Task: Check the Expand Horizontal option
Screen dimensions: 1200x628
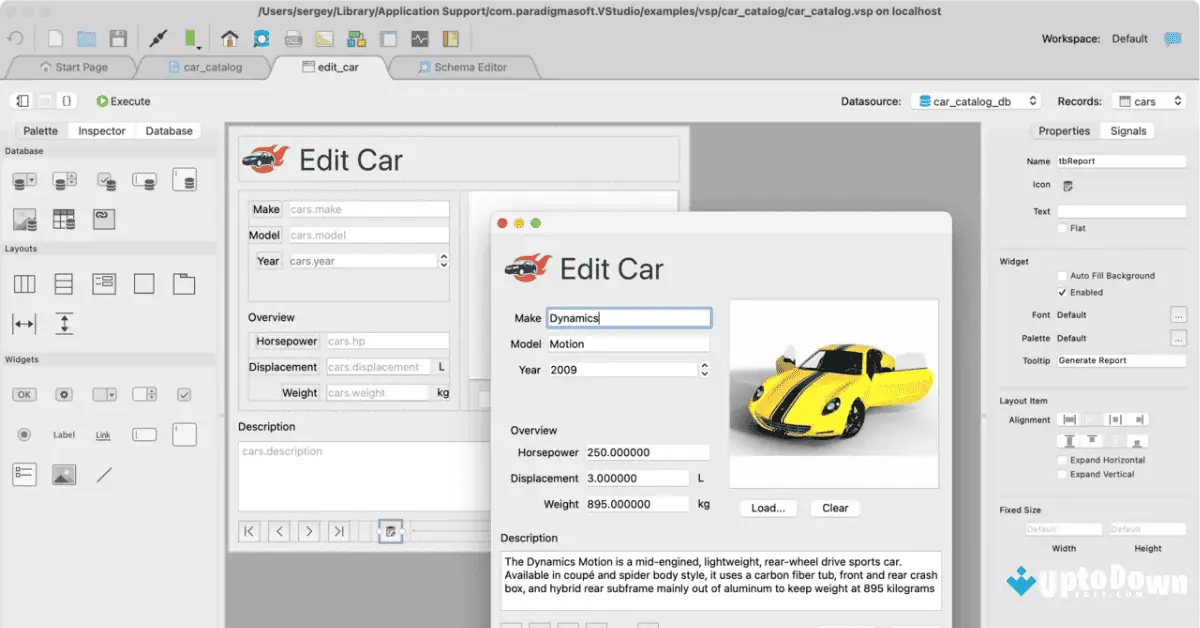Action: (1062, 460)
